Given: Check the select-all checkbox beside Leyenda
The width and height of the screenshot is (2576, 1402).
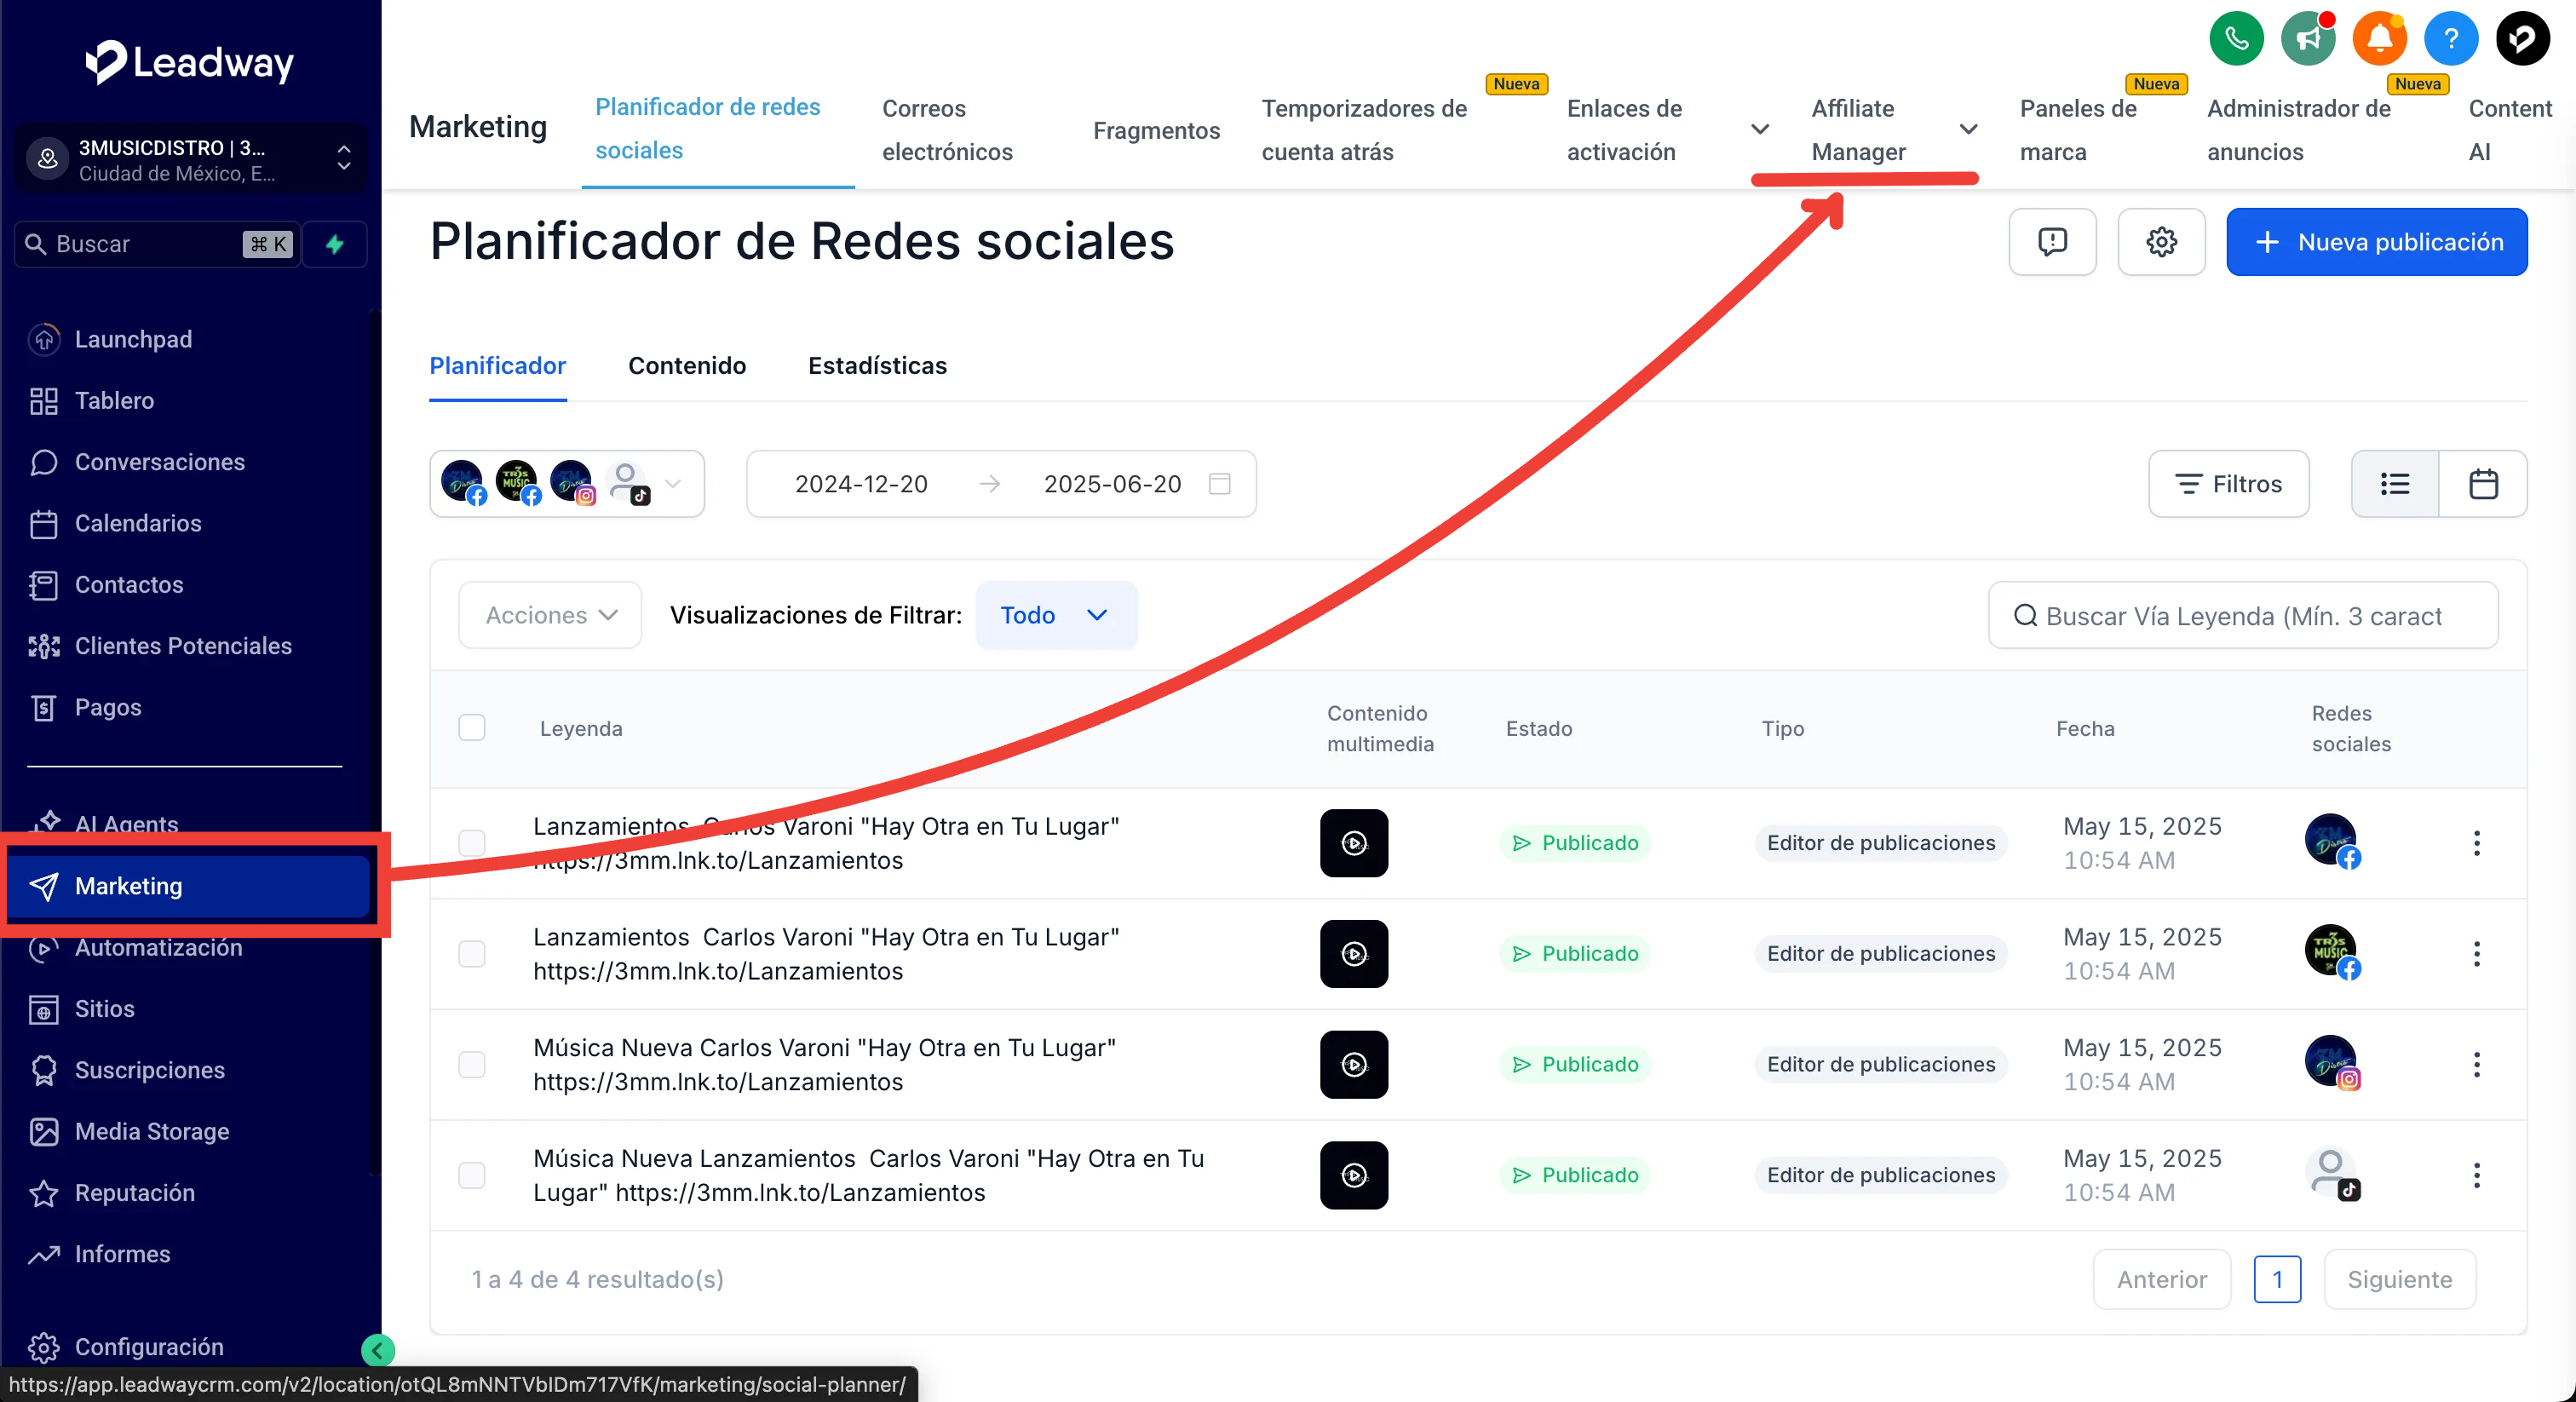Looking at the screenshot, I should (x=472, y=728).
